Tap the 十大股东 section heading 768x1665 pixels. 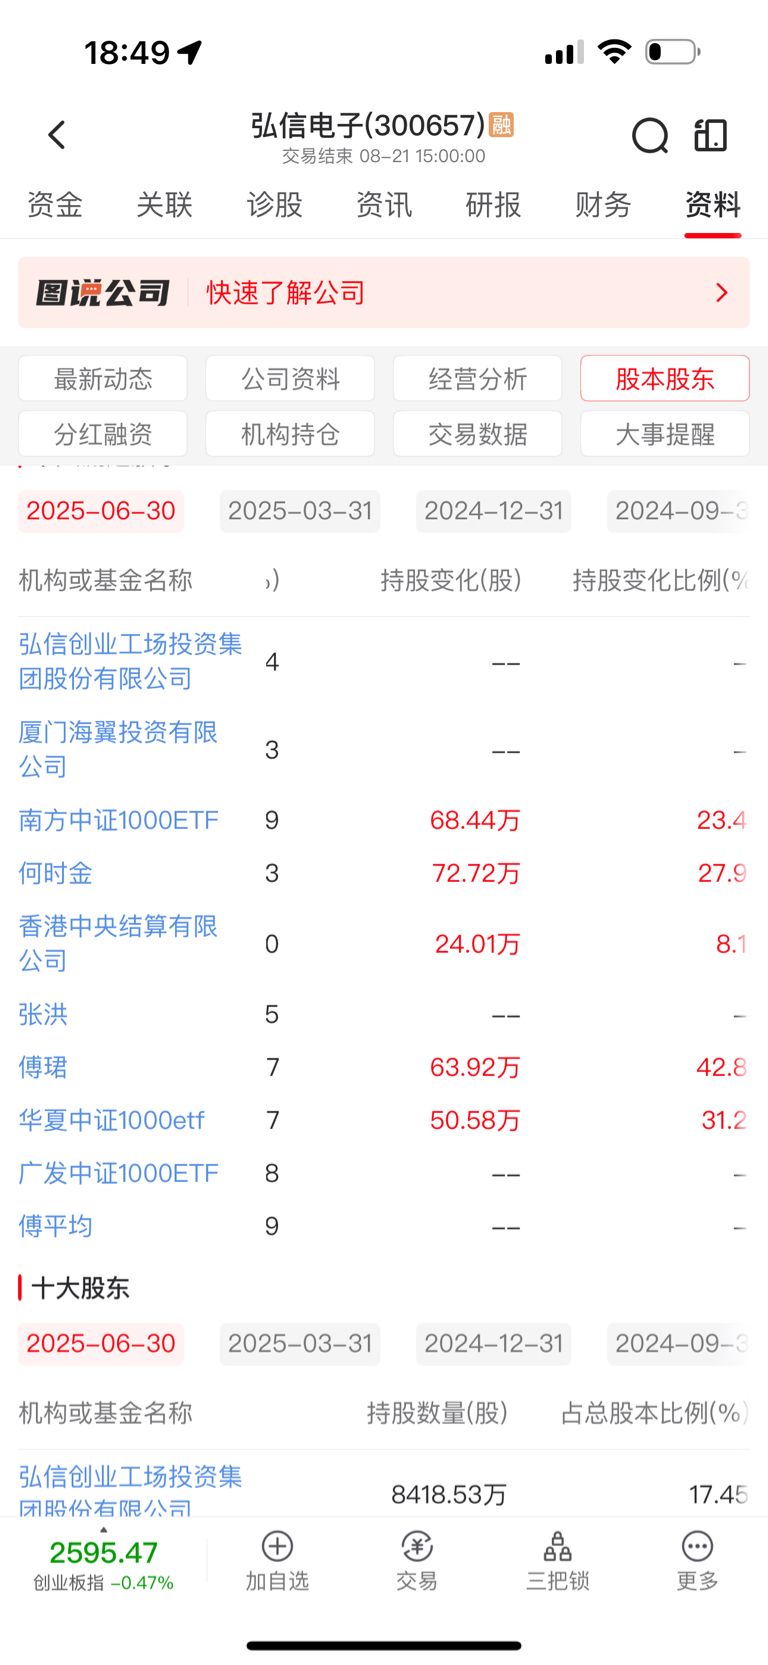(80, 1288)
